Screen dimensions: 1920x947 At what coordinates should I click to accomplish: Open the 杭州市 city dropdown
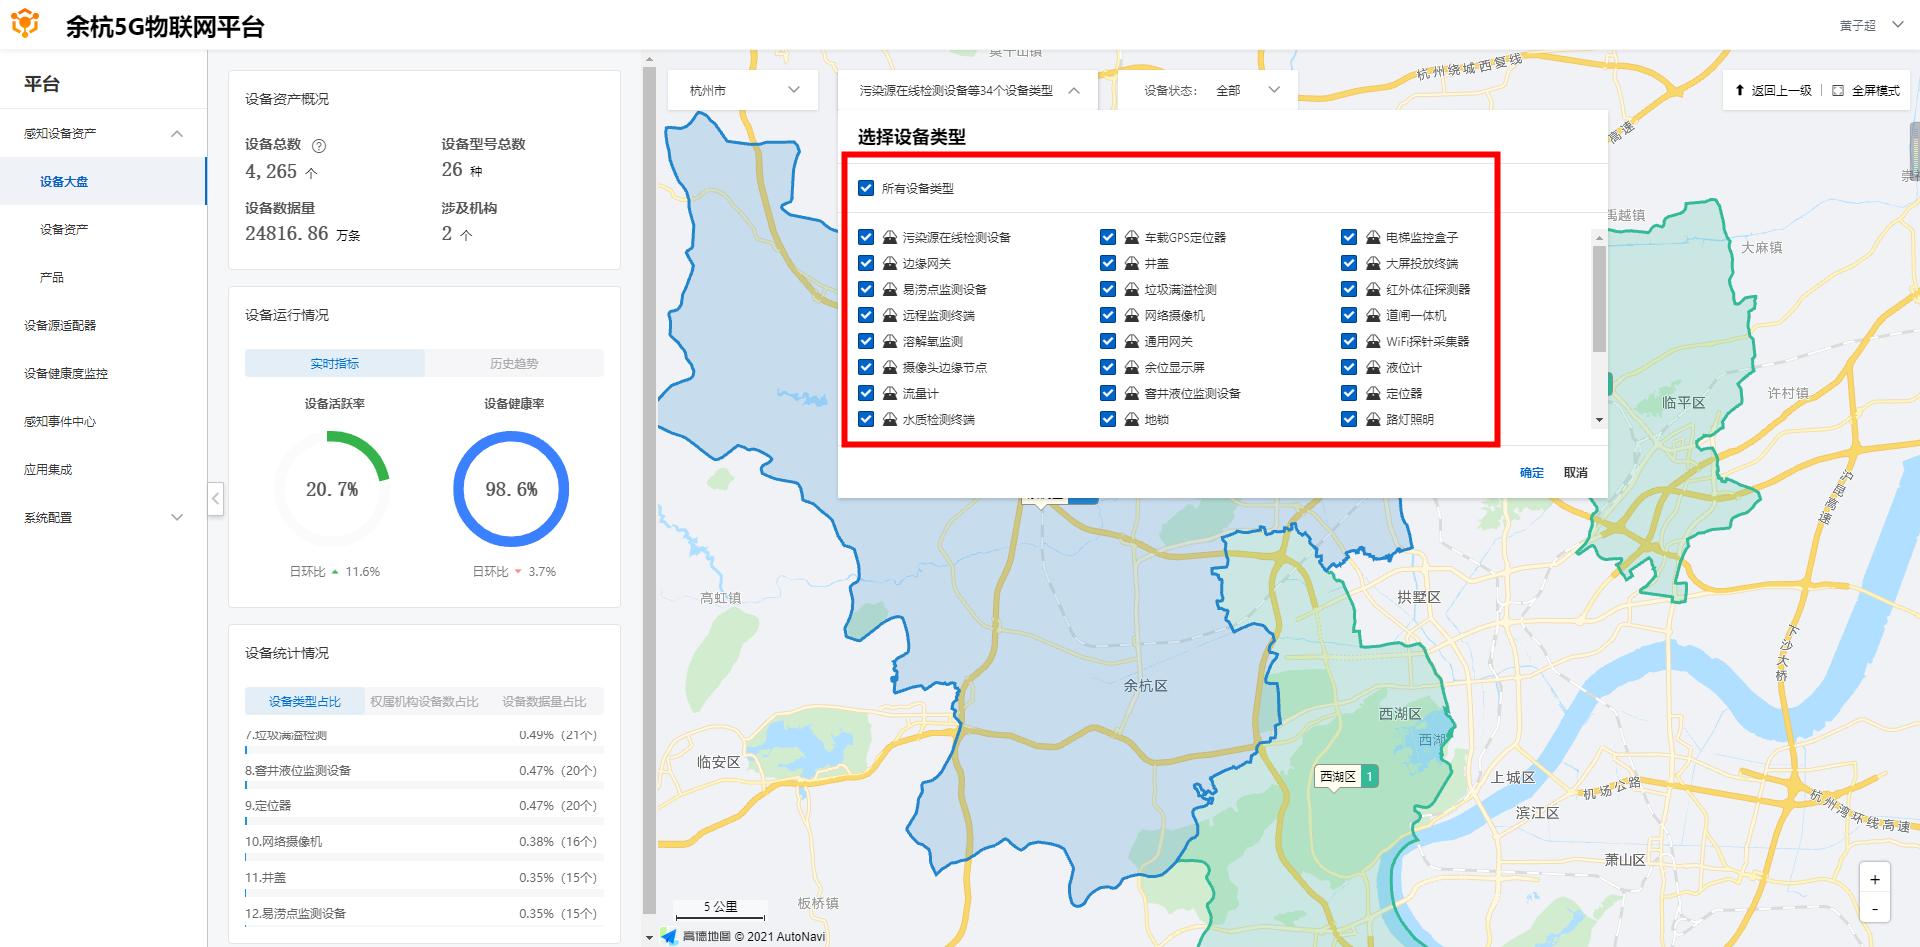click(x=742, y=90)
